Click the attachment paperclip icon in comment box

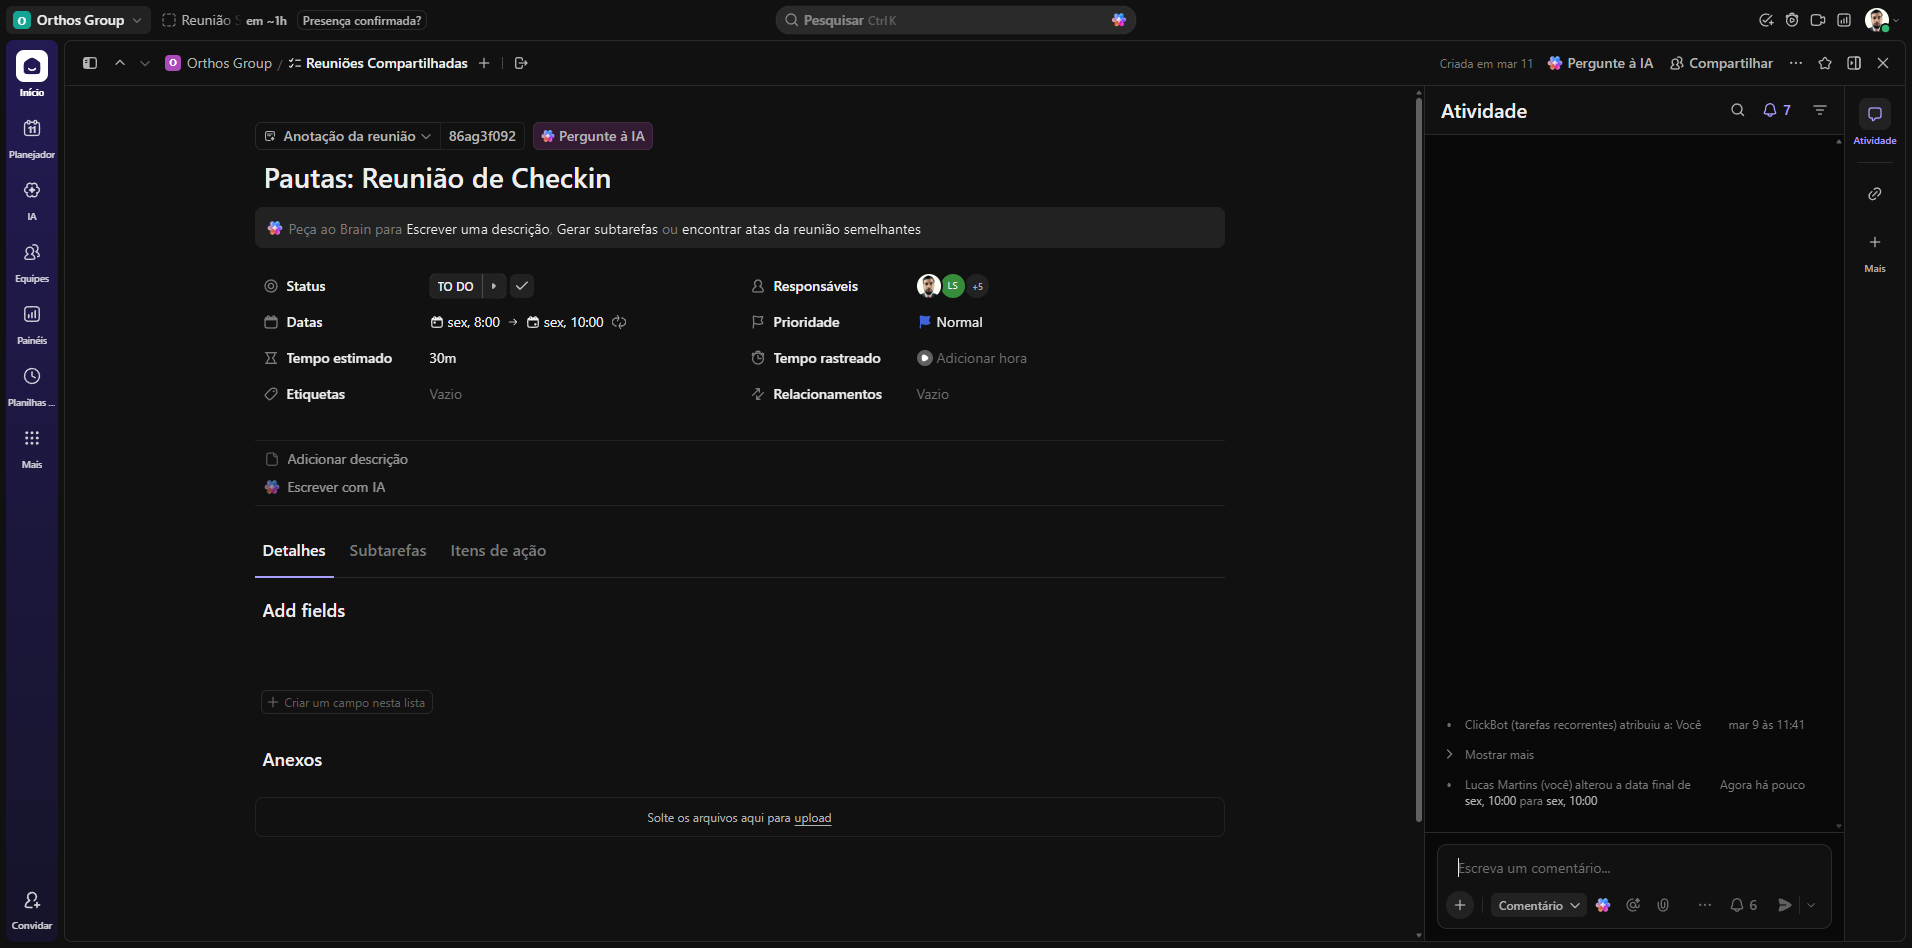(x=1663, y=905)
